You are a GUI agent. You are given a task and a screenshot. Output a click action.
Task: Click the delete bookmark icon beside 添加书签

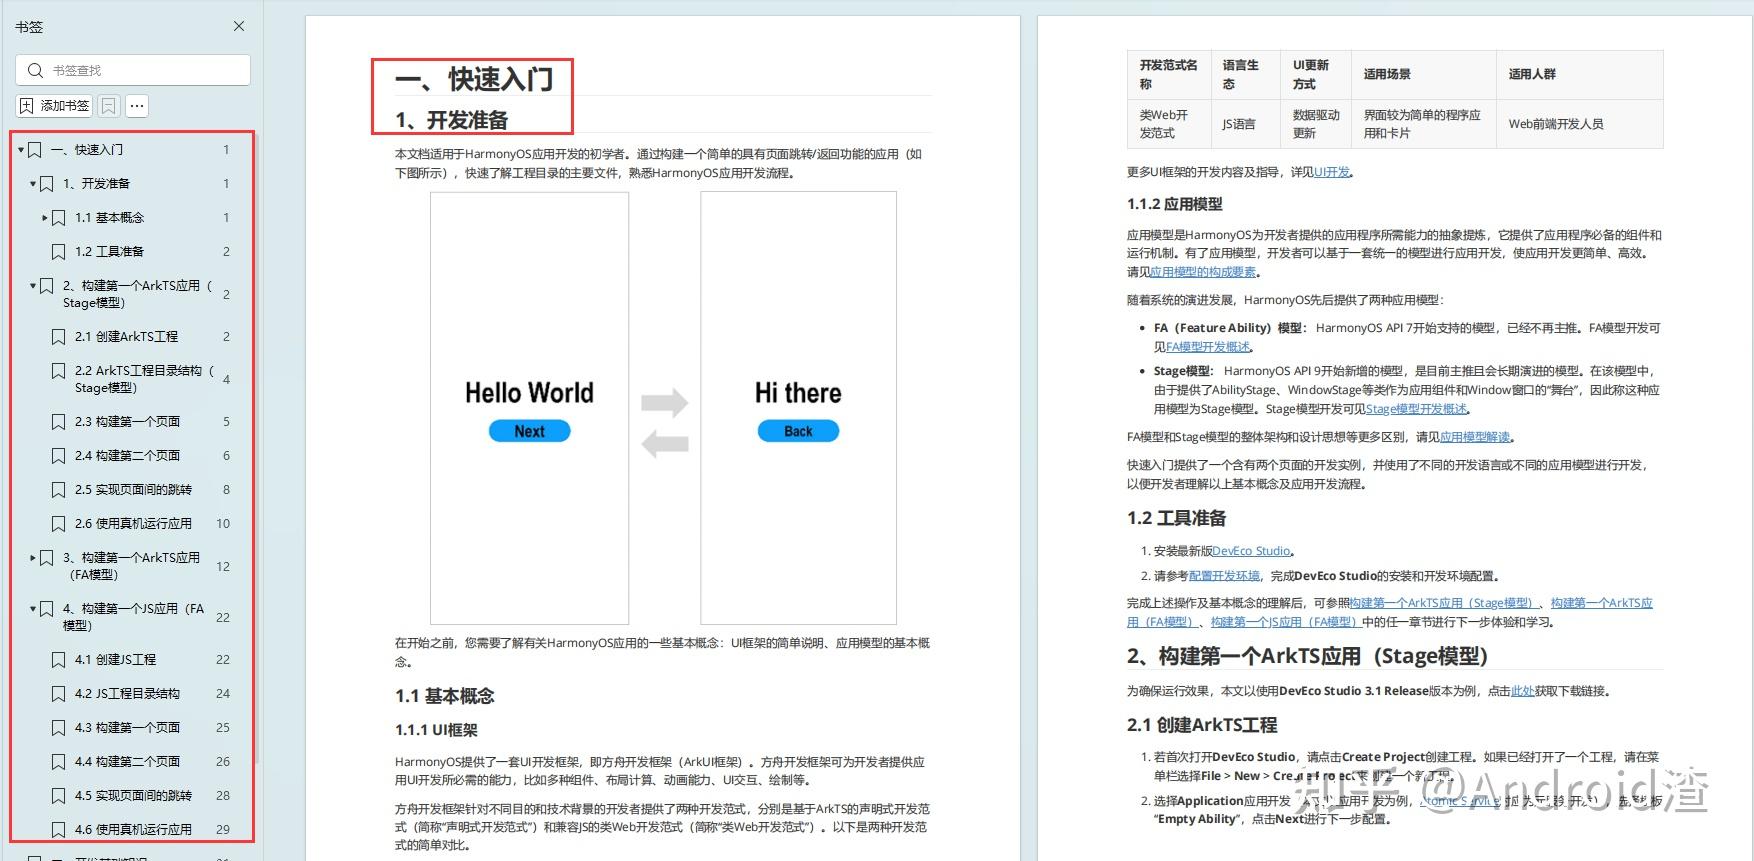click(109, 105)
